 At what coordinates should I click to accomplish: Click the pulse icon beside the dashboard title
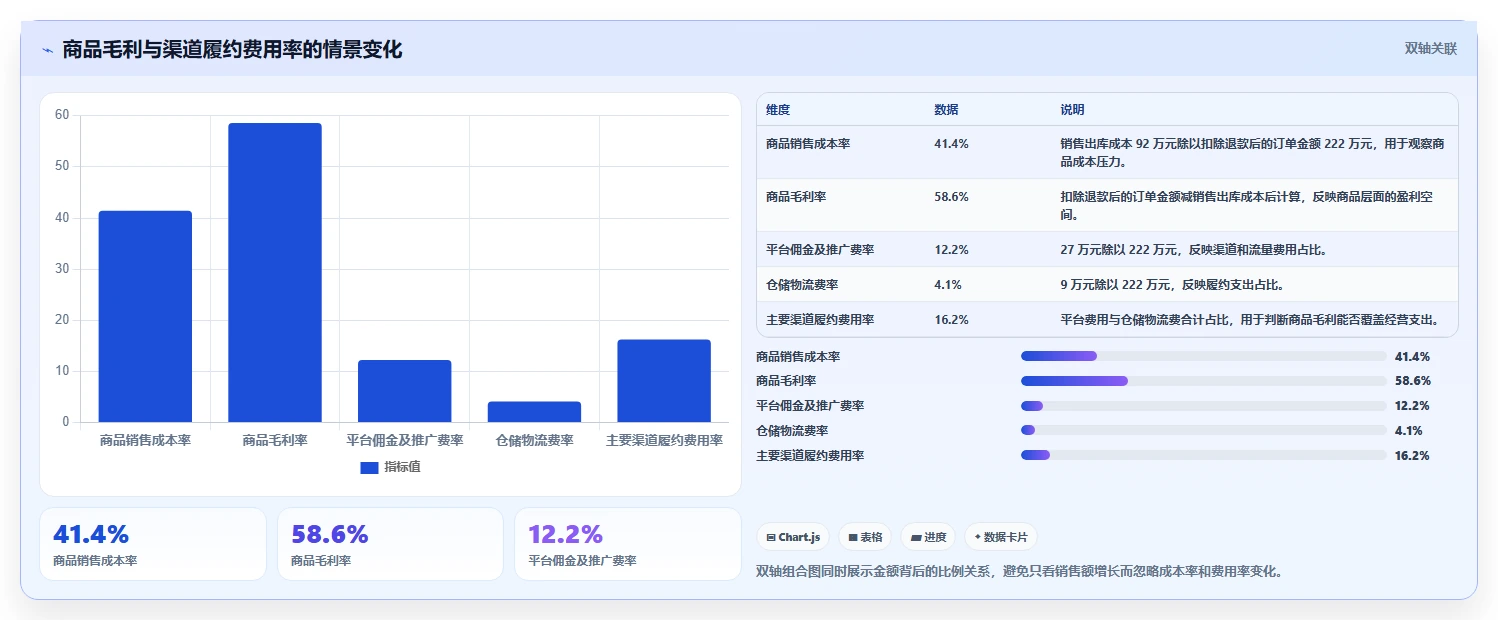coord(47,50)
